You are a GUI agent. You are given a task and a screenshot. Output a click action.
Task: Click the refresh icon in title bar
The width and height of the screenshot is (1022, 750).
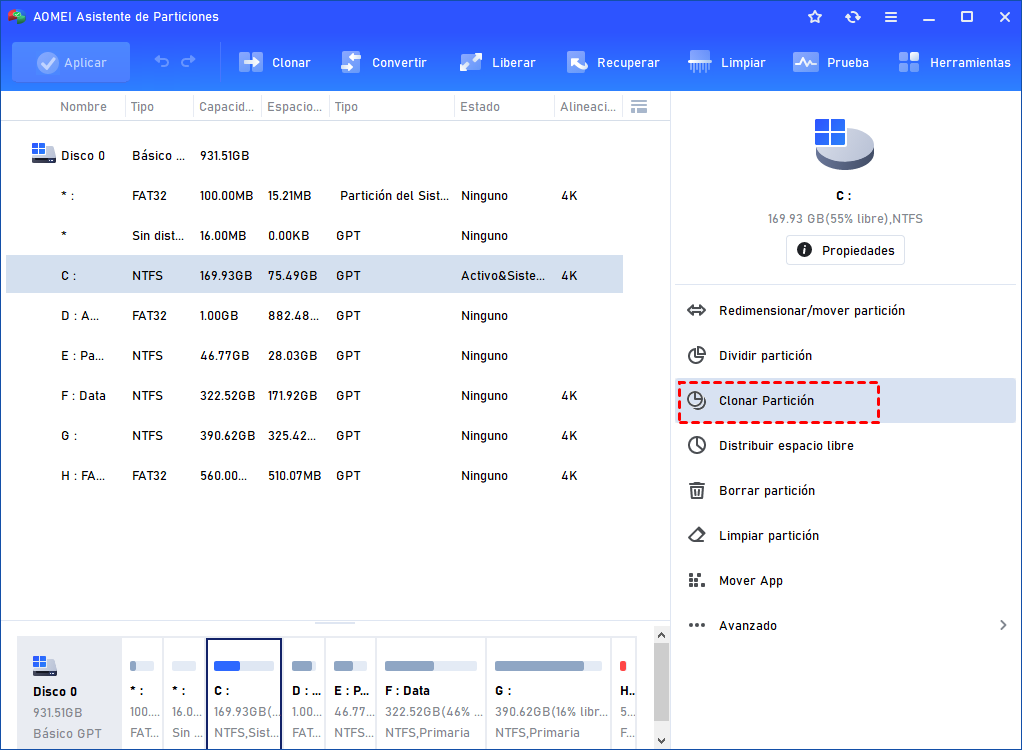tap(853, 17)
